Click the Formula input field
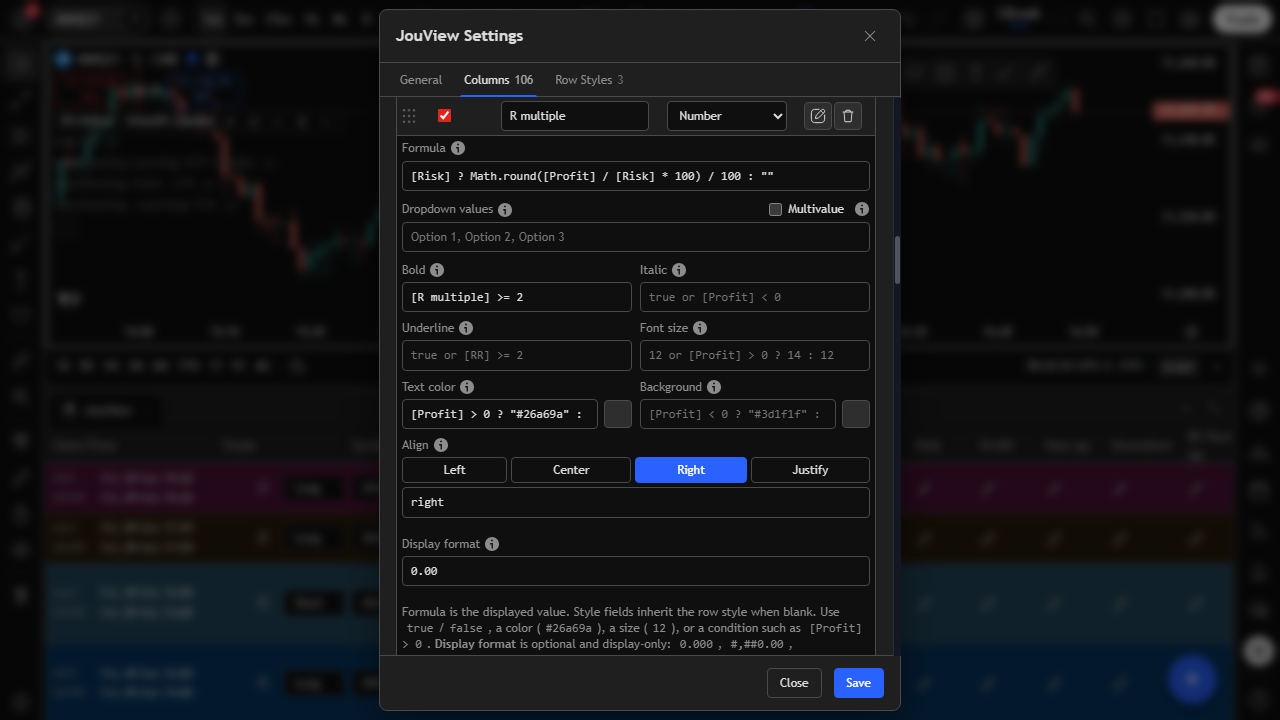 pos(636,176)
